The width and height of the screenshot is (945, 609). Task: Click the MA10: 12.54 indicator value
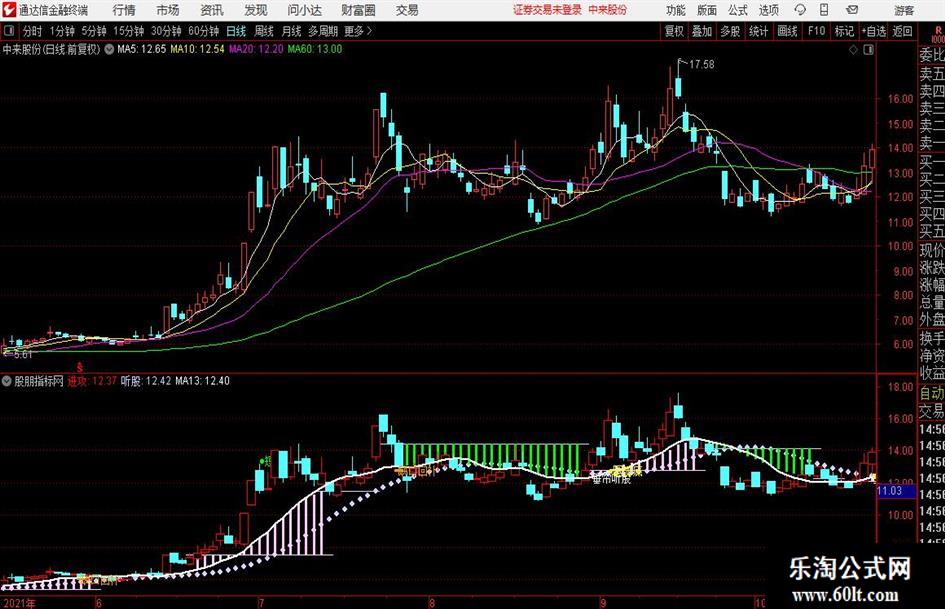pos(197,49)
